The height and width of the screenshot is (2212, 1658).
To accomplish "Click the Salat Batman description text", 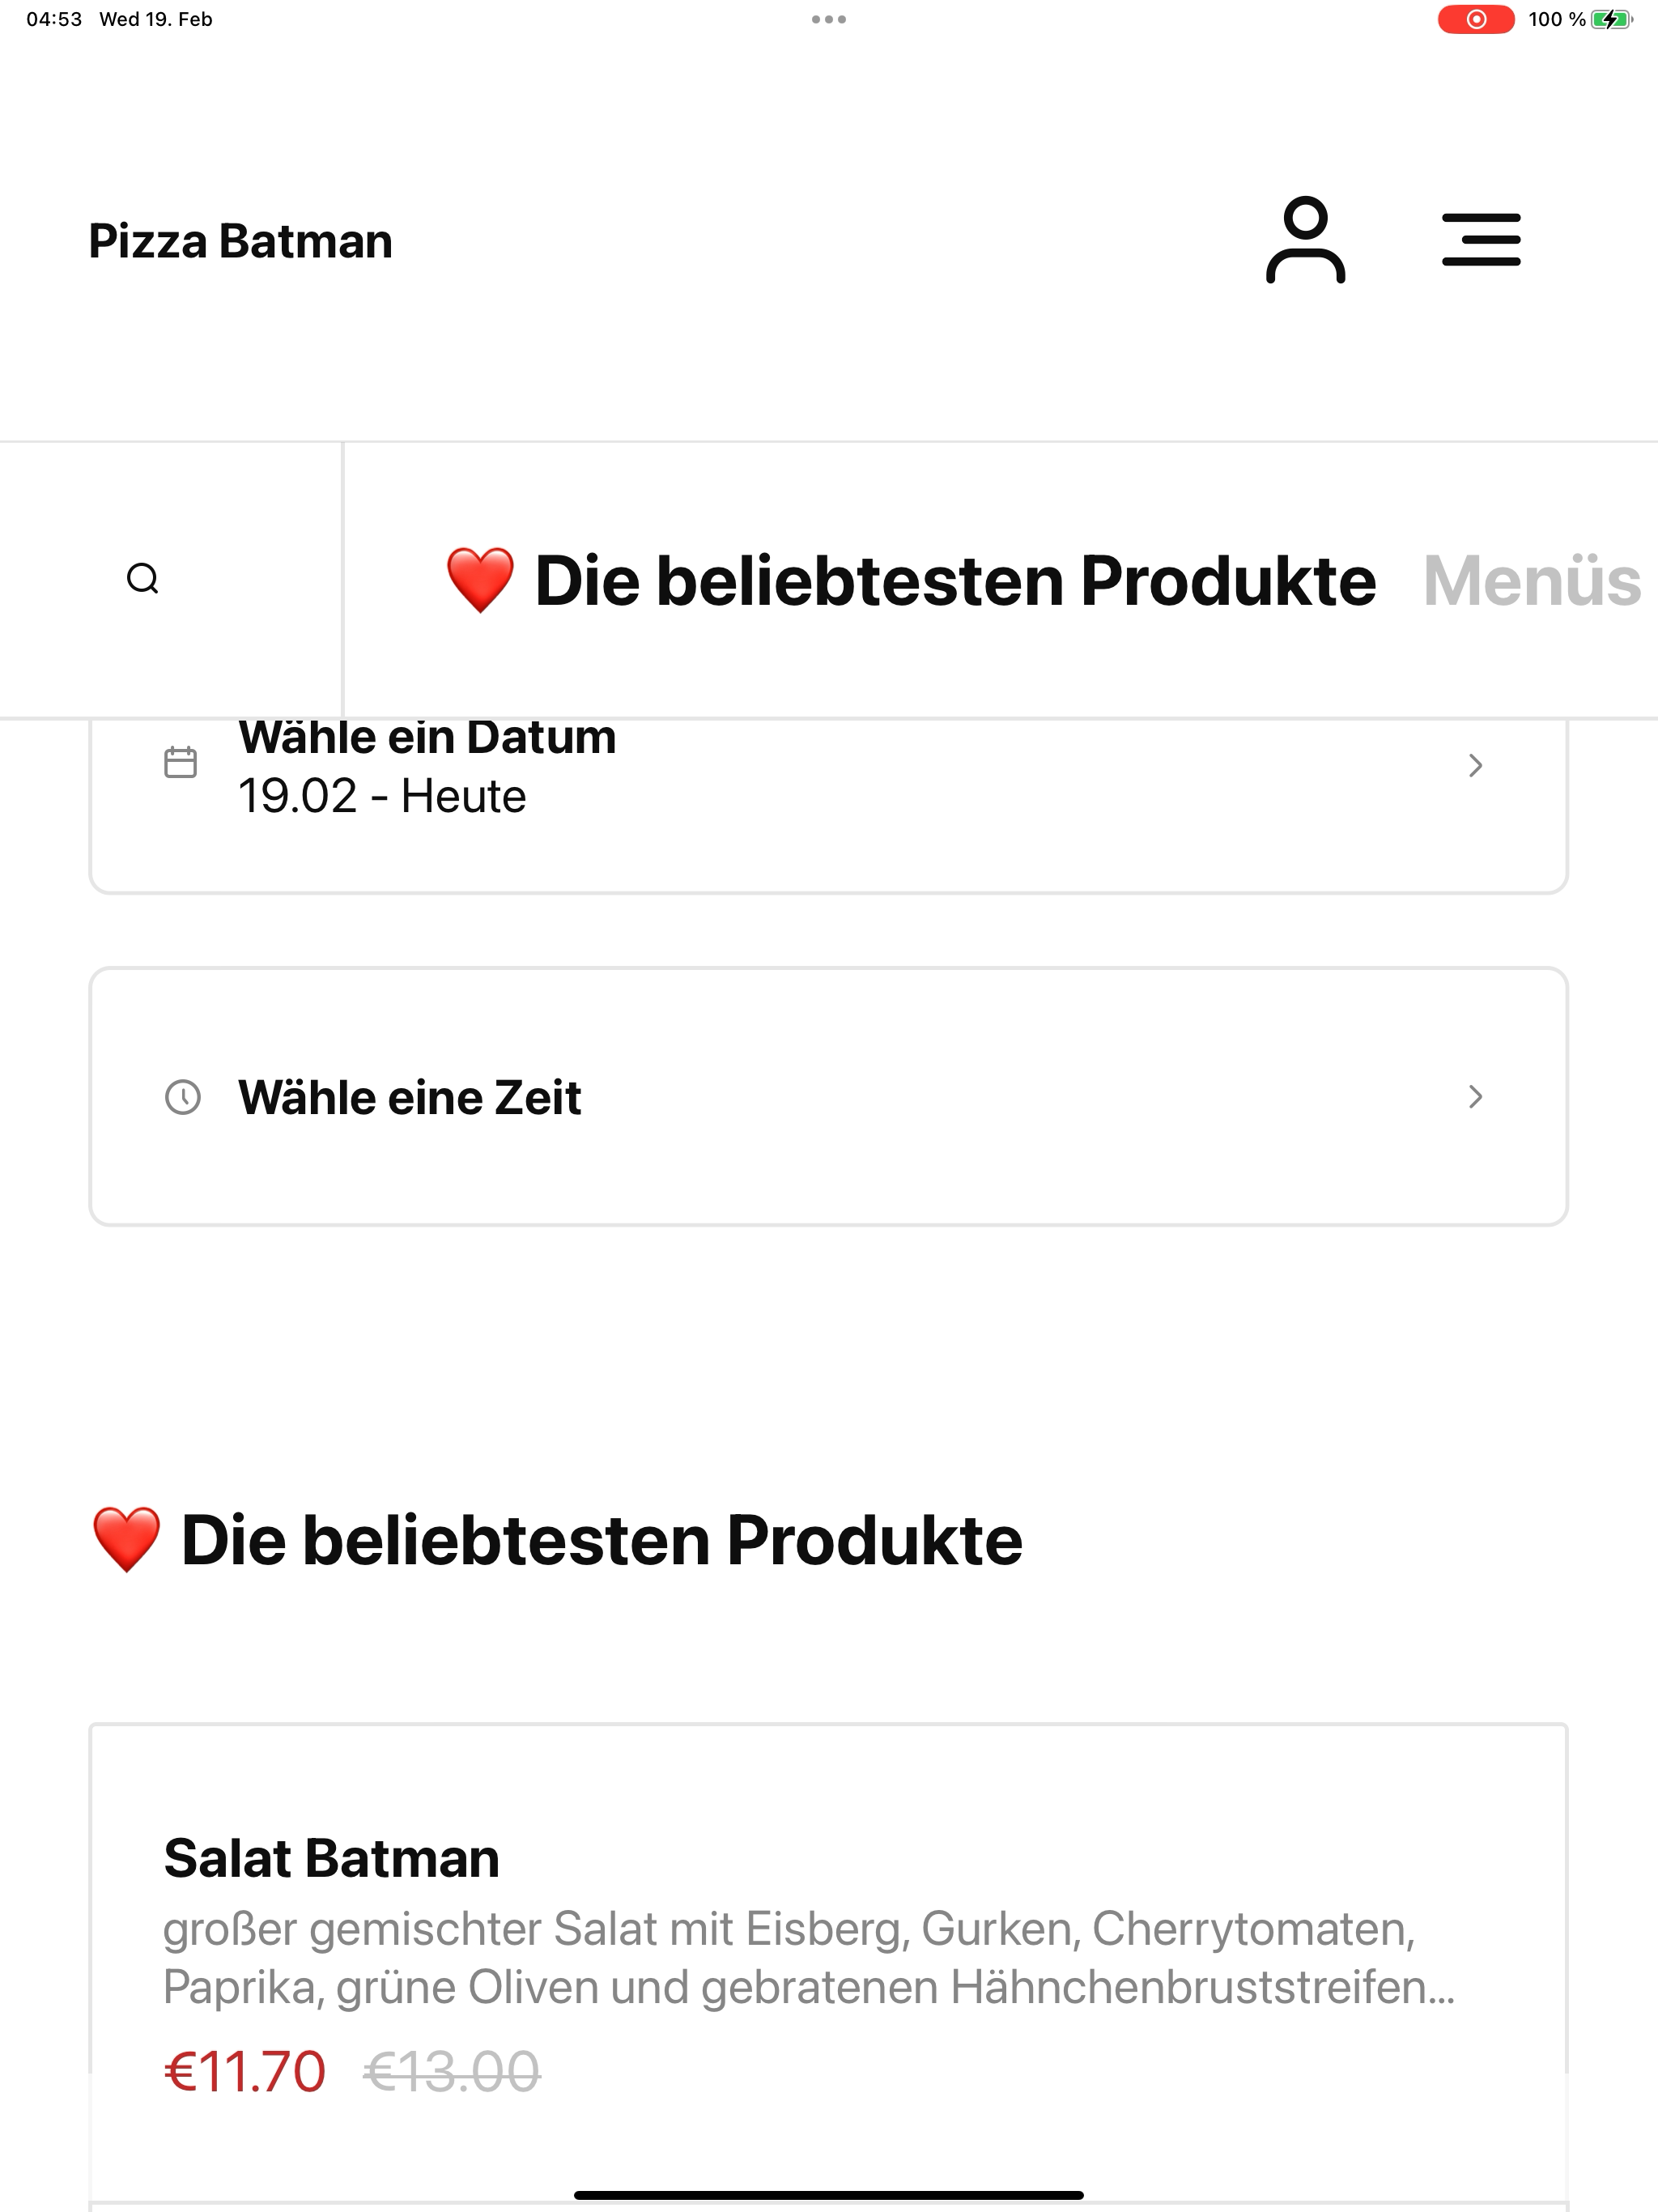I will 809,1958.
